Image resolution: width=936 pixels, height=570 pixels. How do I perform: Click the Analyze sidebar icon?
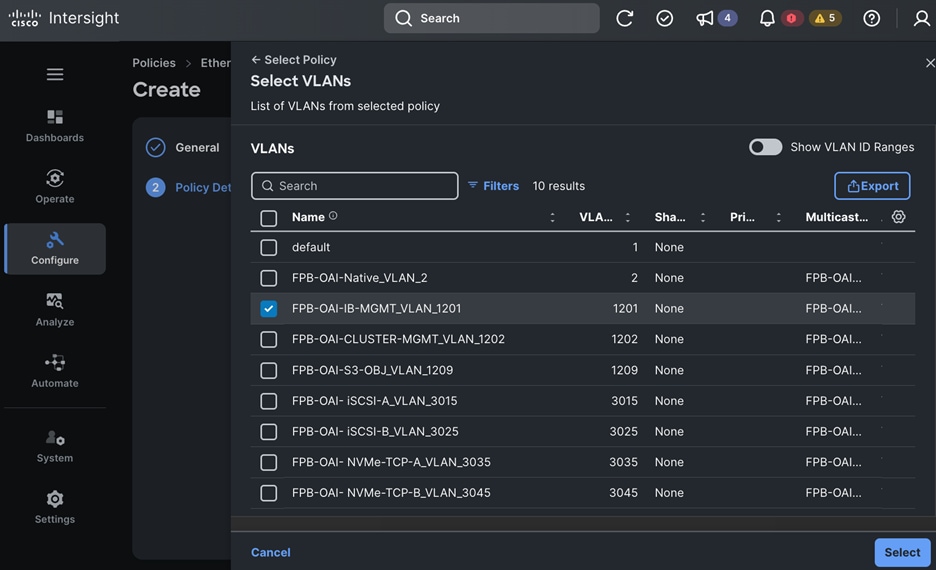[x=55, y=301]
